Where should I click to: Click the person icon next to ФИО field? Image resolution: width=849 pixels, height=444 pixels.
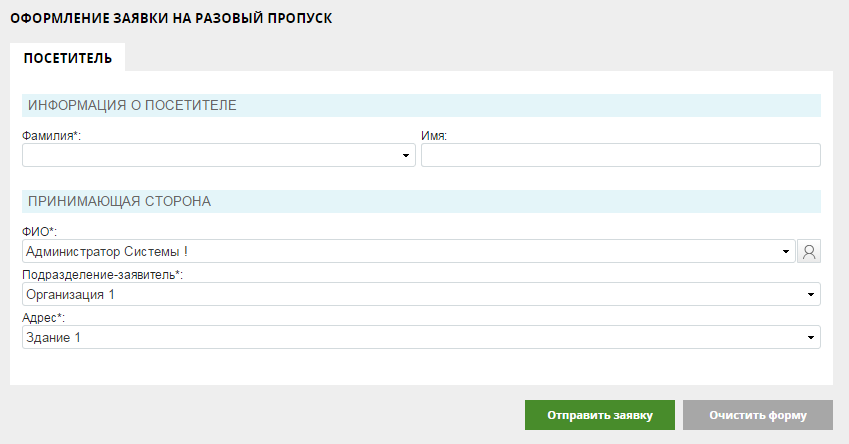(808, 251)
